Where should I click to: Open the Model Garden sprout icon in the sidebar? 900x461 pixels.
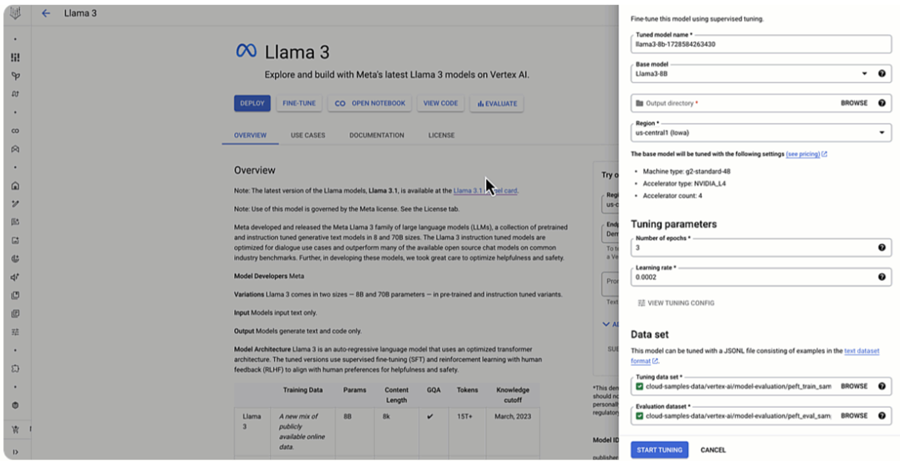15,76
